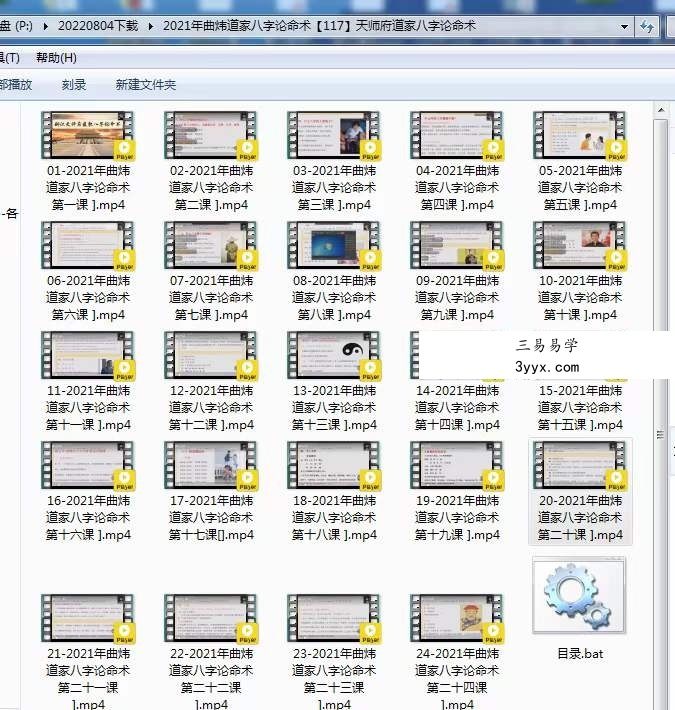Click the 刻录 toolbar button
Screen dimensions: 675x710
tap(73, 85)
